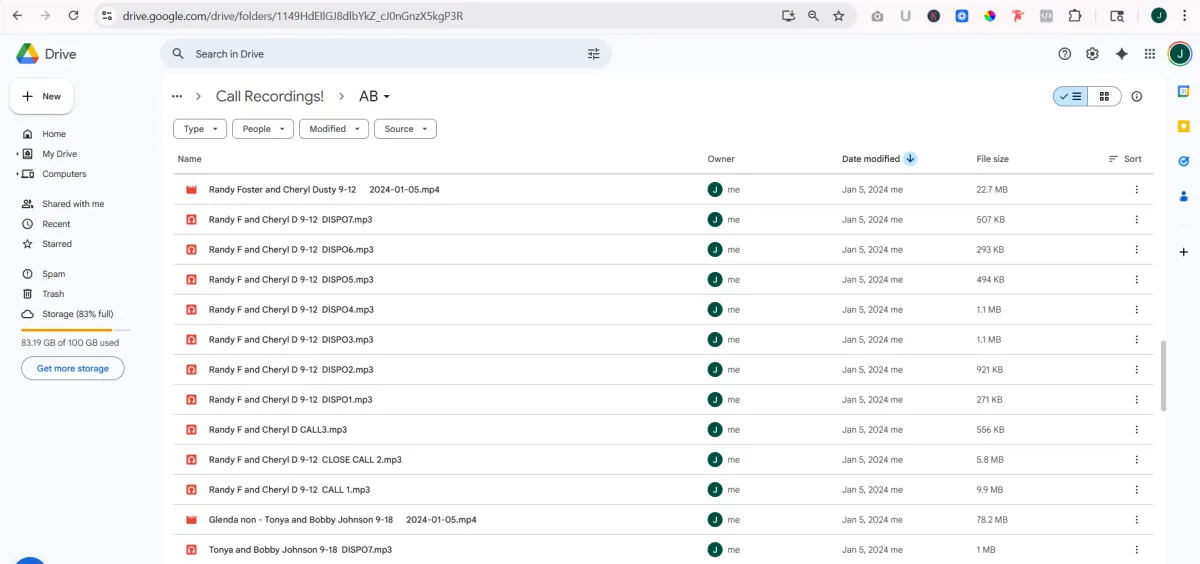This screenshot has height=564, width=1200.
Task: Expand the Type filter dropdown
Action: (200, 129)
